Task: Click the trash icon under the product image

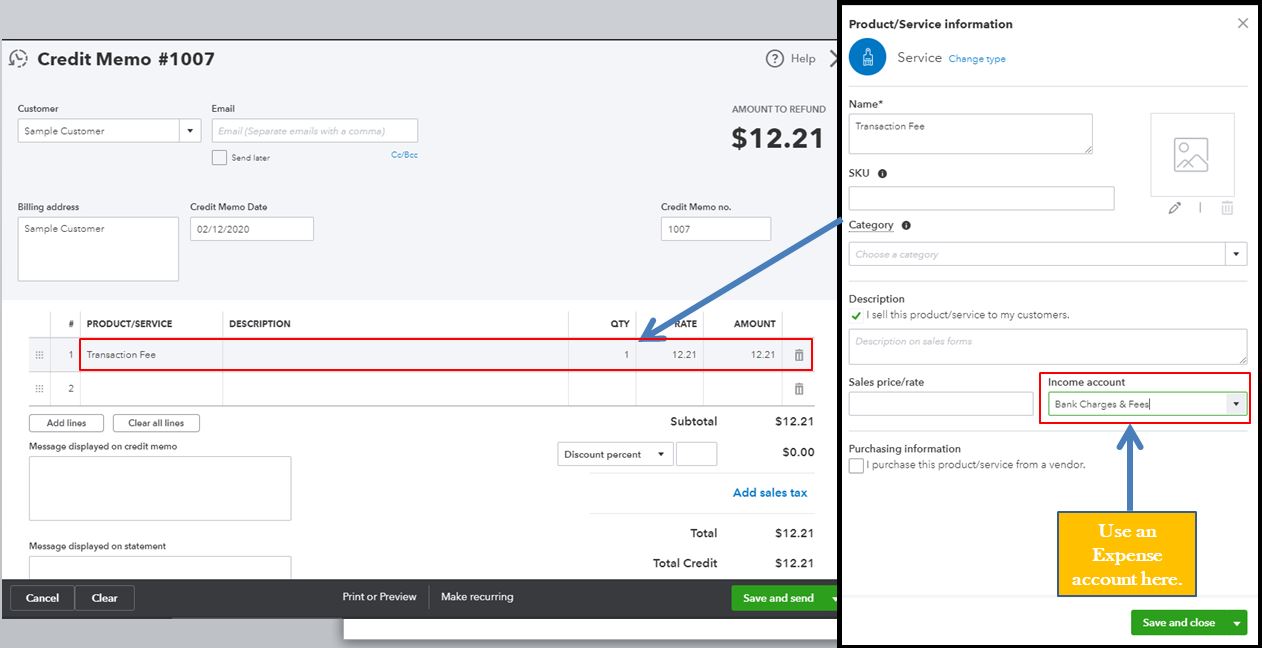Action: pyautogui.click(x=1227, y=208)
